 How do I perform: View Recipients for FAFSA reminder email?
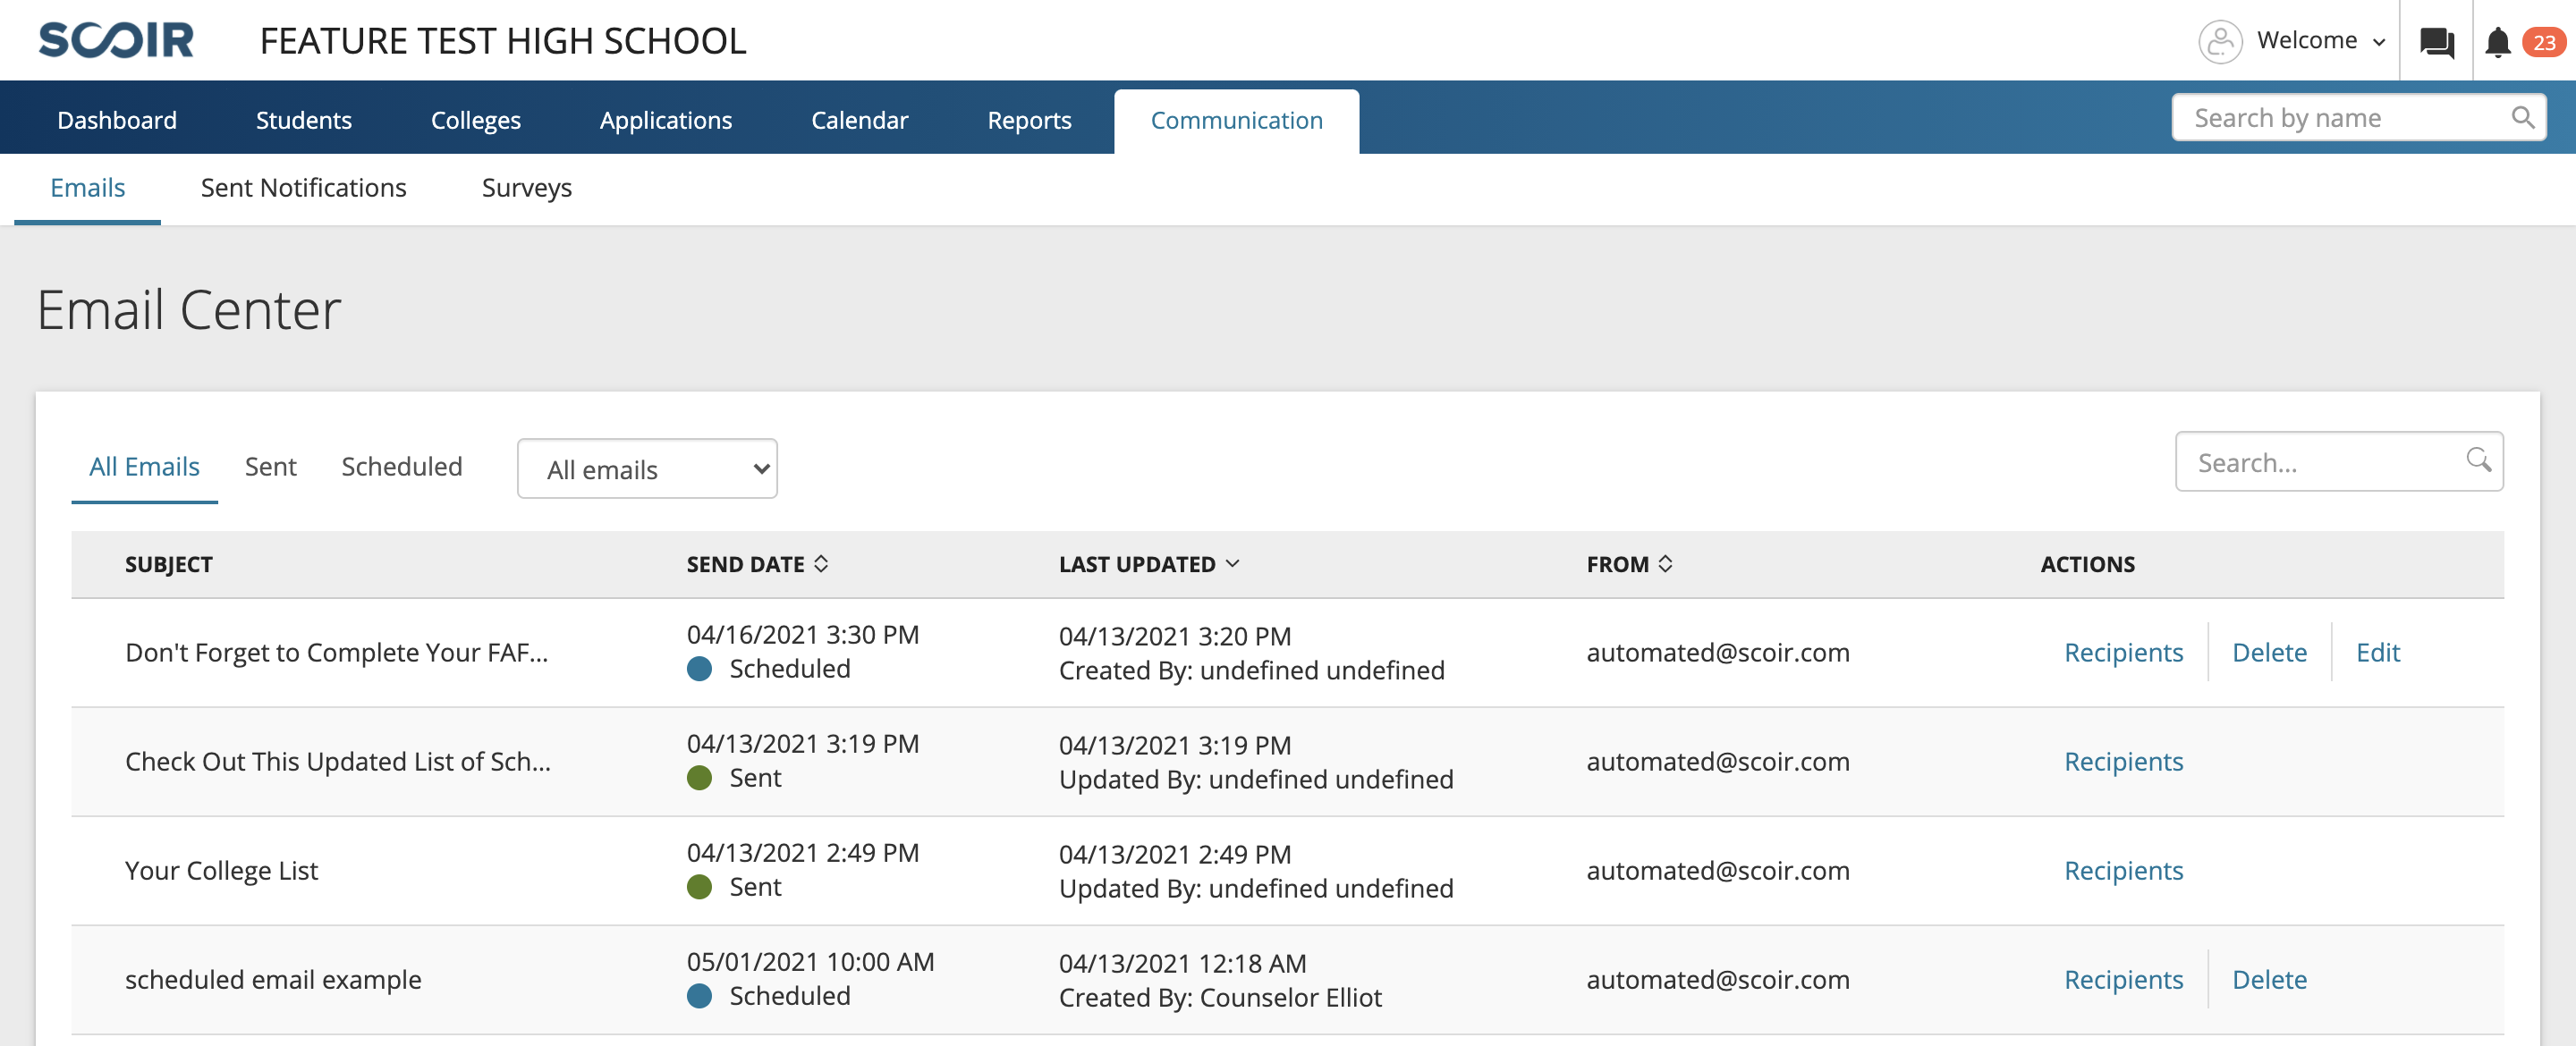point(2123,653)
